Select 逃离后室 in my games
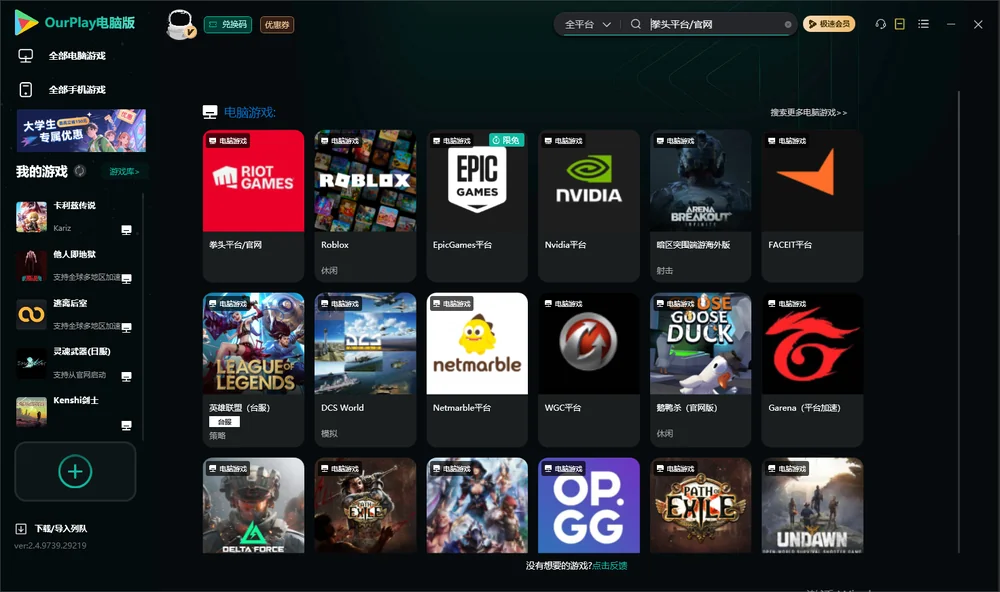This screenshot has width=1000, height=592. click(x=75, y=314)
